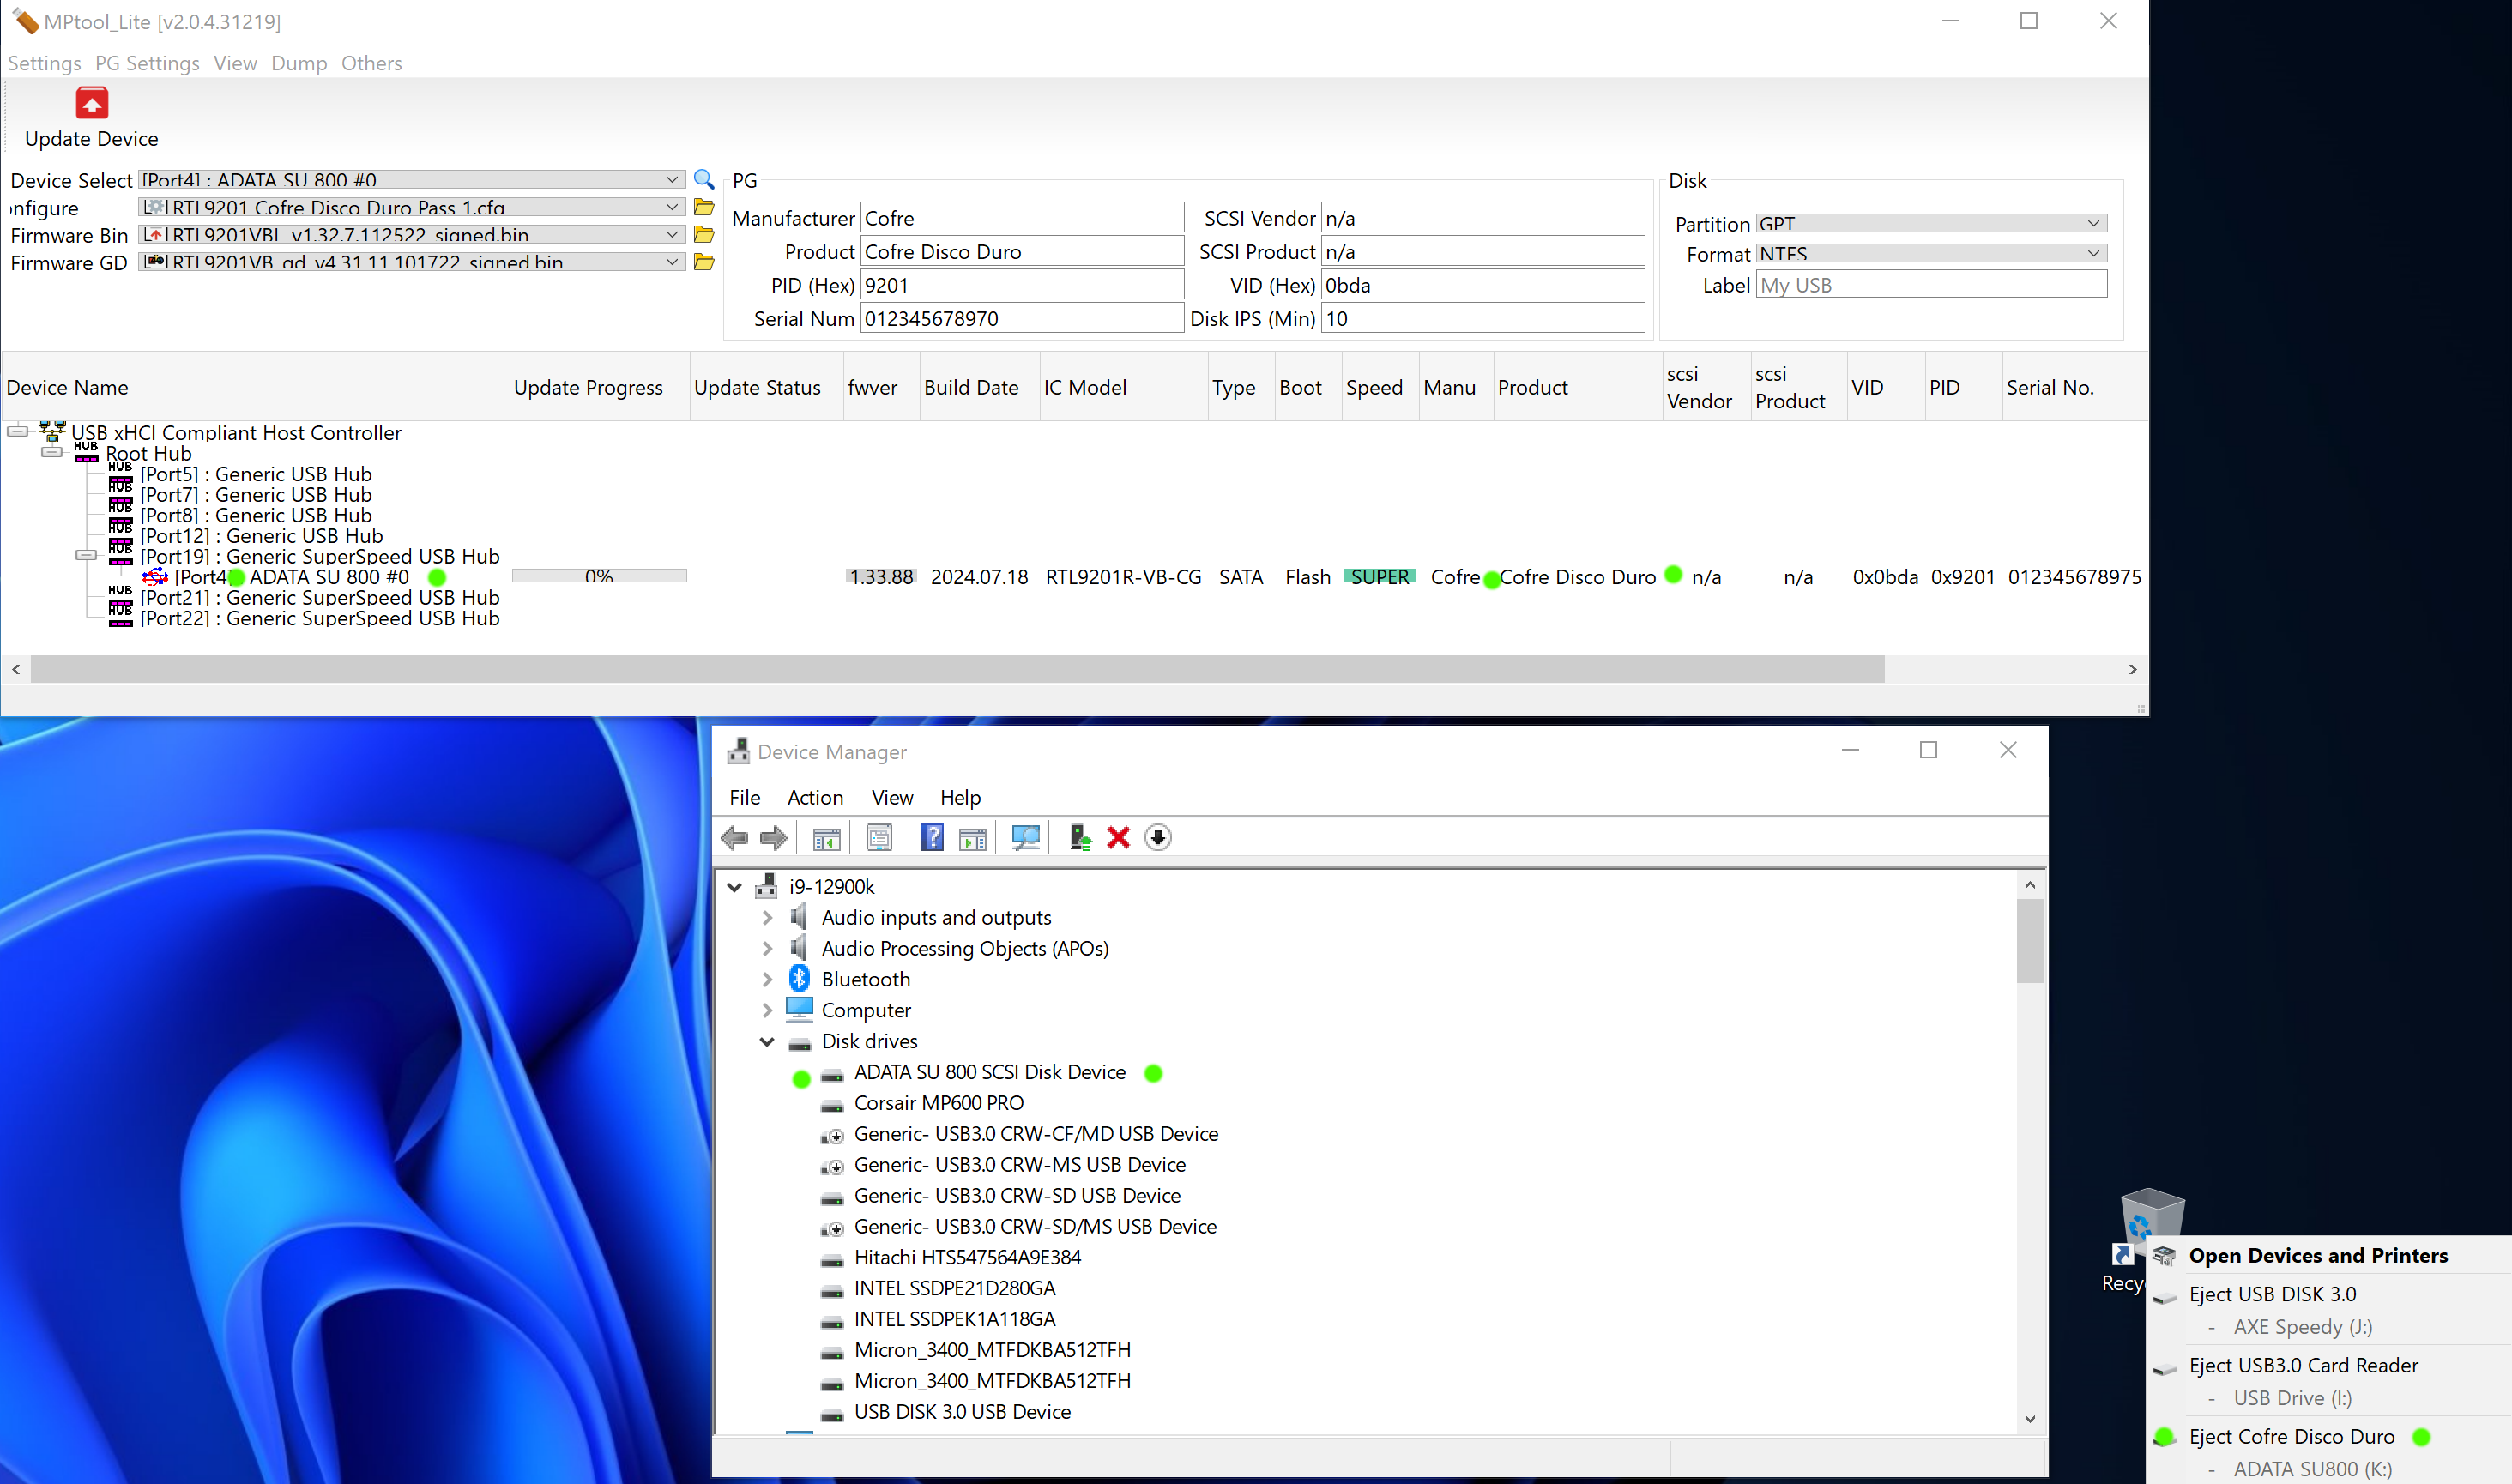Click the Root Hub icon in MPtool
The image size is (2512, 1484).
(x=86, y=453)
